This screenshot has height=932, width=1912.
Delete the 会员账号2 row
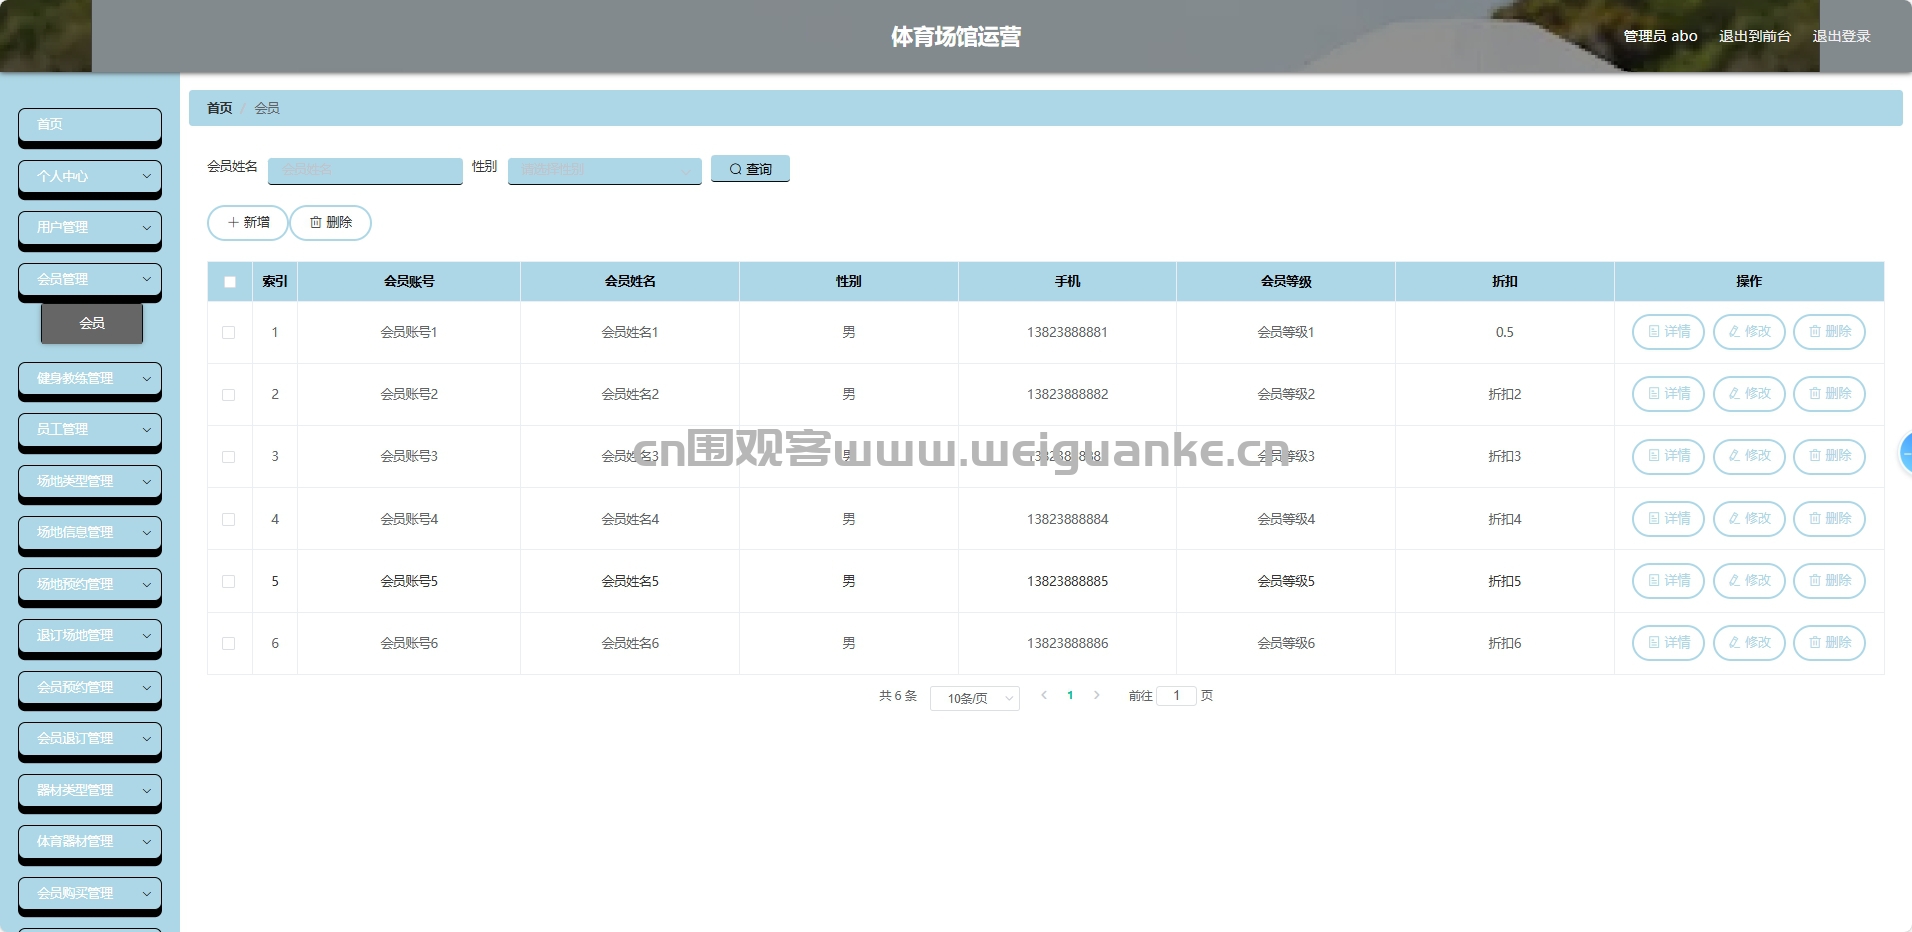click(1829, 394)
